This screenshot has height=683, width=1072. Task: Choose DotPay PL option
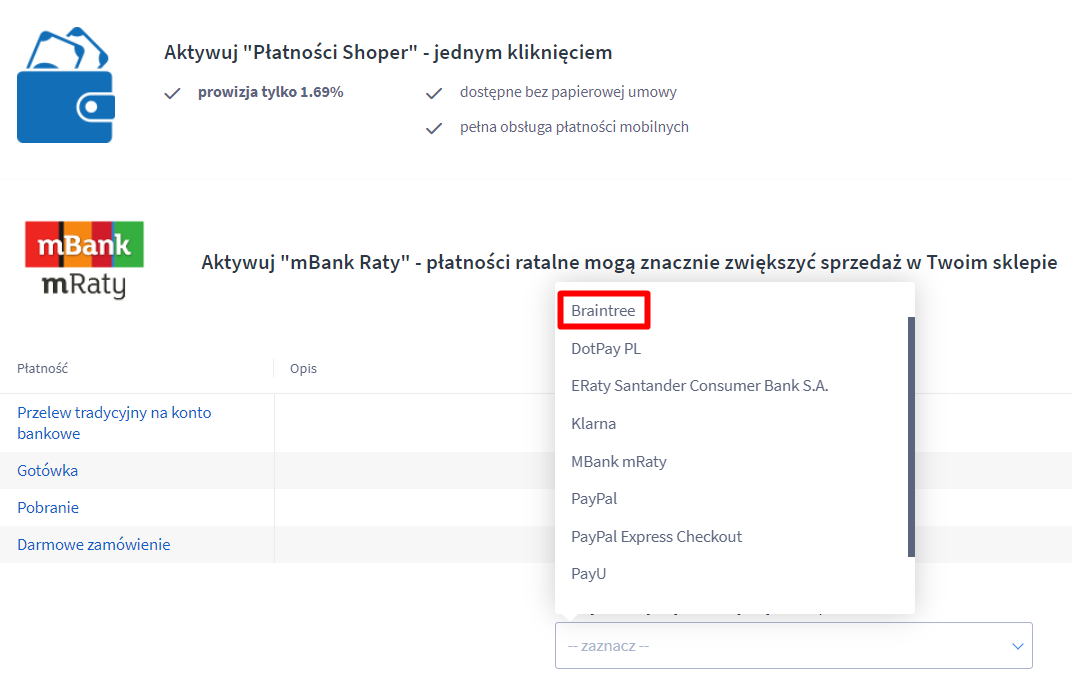[x=606, y=349]
